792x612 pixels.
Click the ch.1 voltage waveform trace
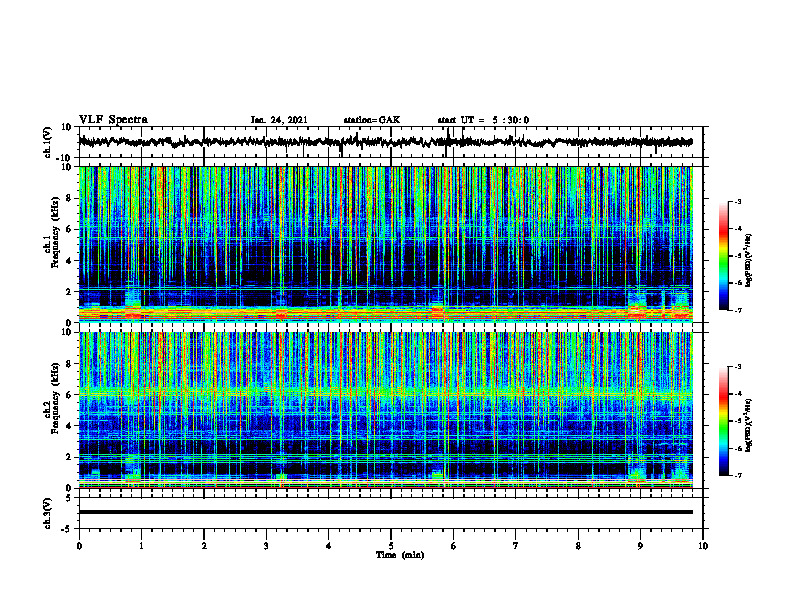point(385,142)
